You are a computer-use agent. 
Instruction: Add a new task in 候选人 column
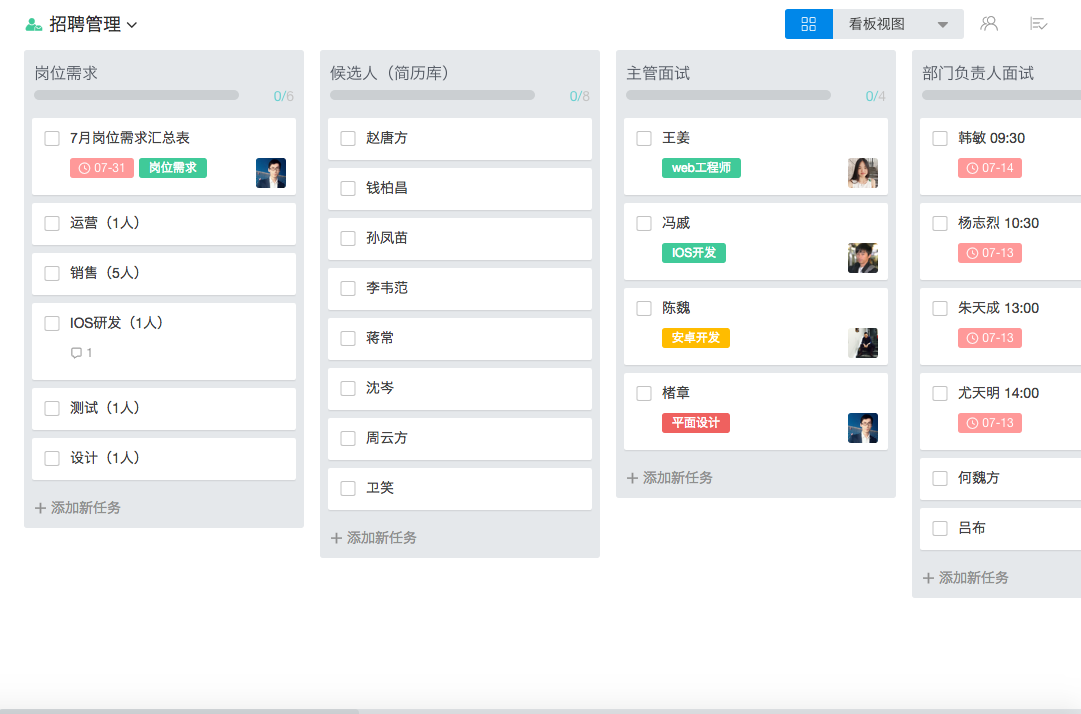coord(377,538)
